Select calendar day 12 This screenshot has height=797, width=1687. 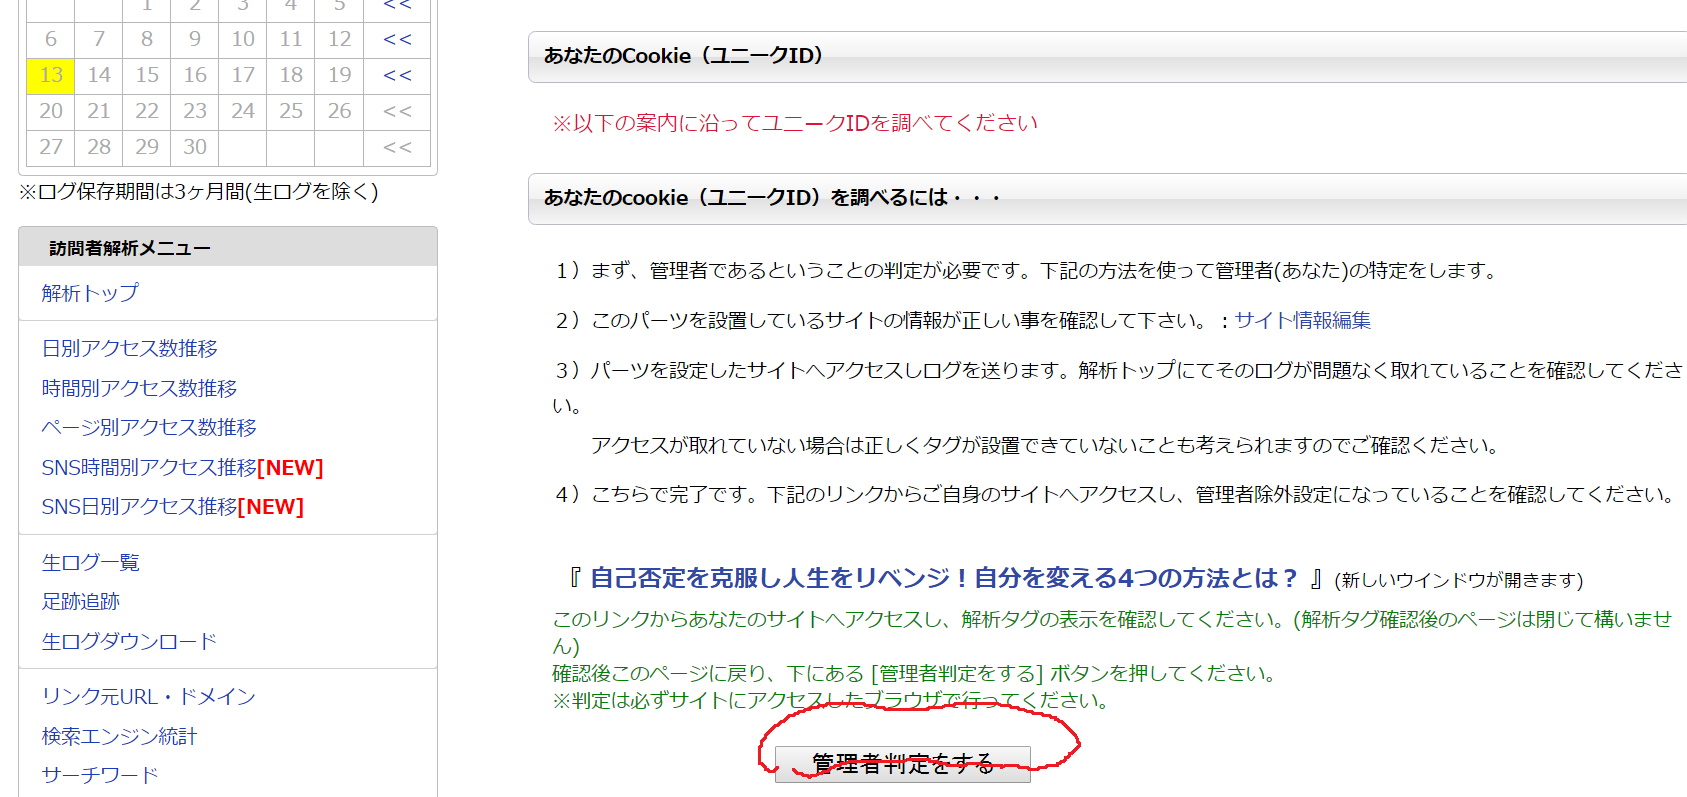tap(339, 39)
